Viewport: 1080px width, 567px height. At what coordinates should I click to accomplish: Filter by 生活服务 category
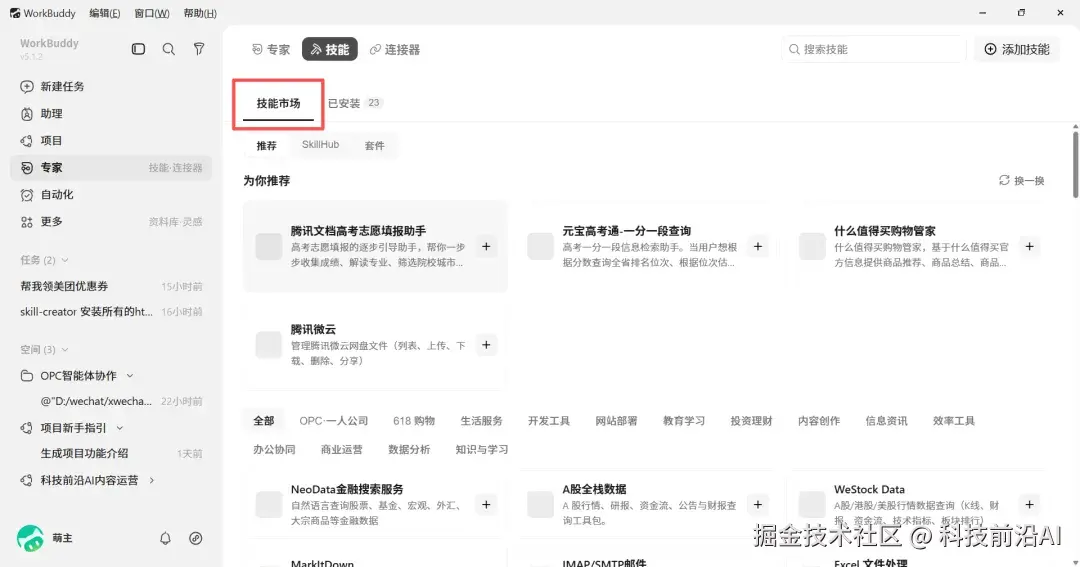click(x=481, y=421)
